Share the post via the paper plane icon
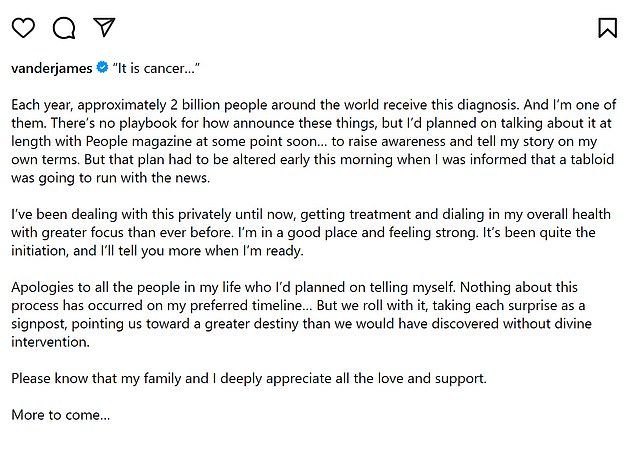Screen dimensions: 634x449 pyautogui.click(x=104, y=28)
